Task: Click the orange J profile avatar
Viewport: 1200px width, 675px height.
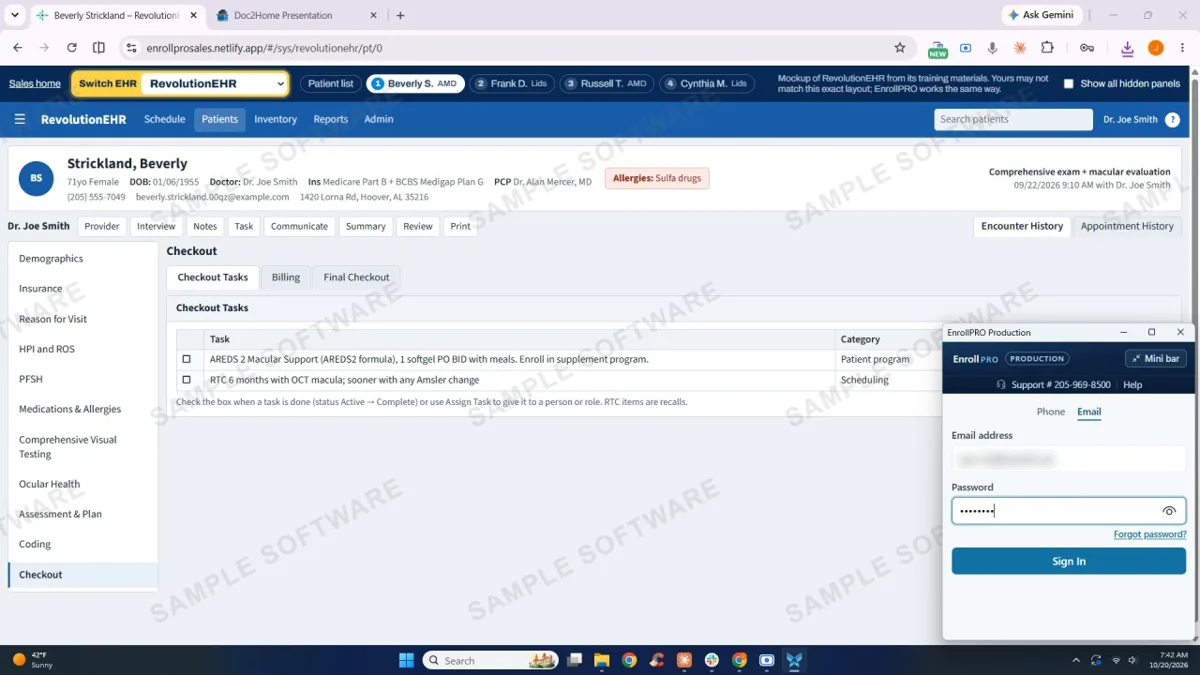Action: click(1155, 47)
